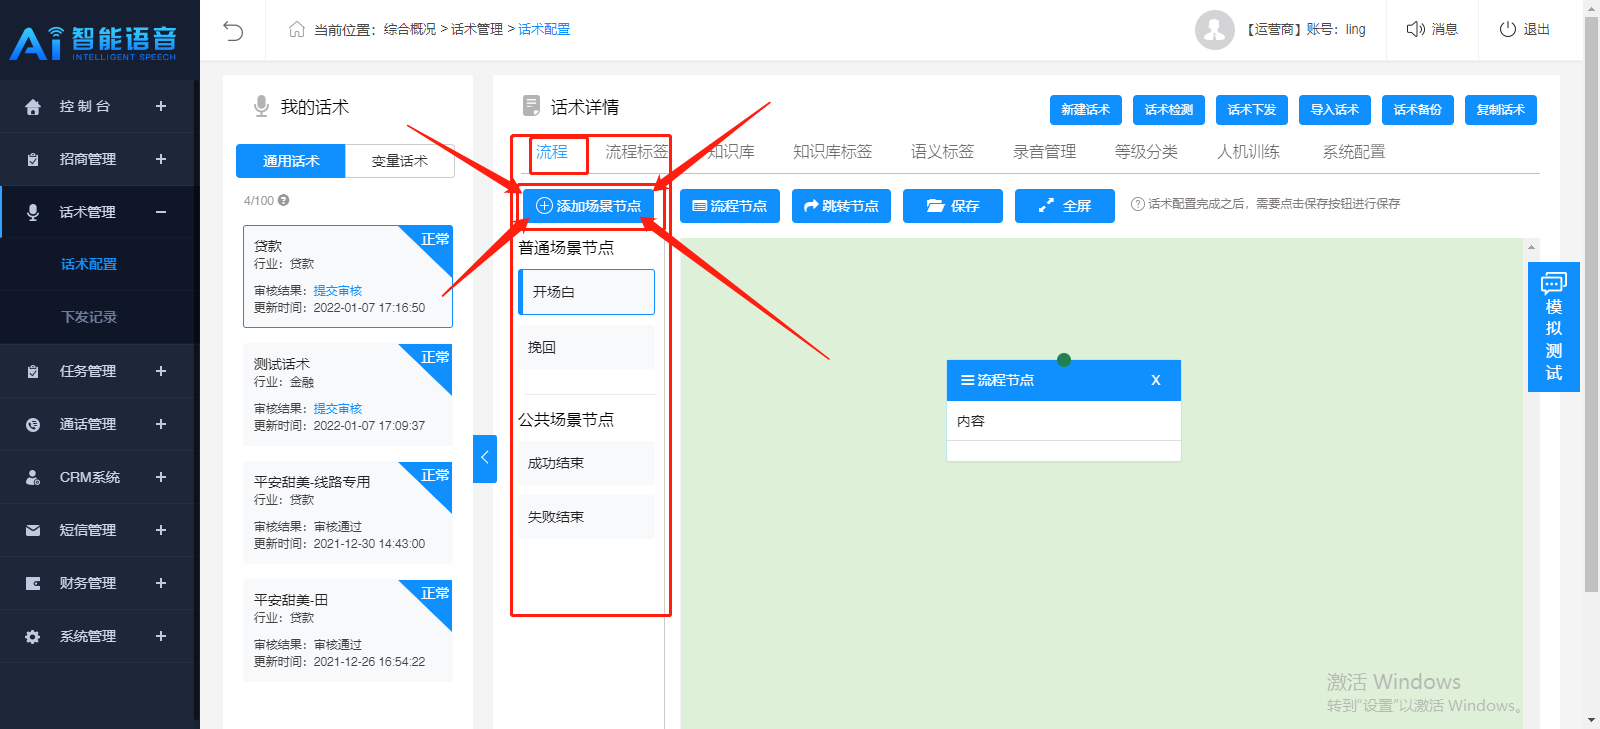This screenshot has height=729, width=1600.
Task: Click 话术检测 button
Action: pos(1169,110)
